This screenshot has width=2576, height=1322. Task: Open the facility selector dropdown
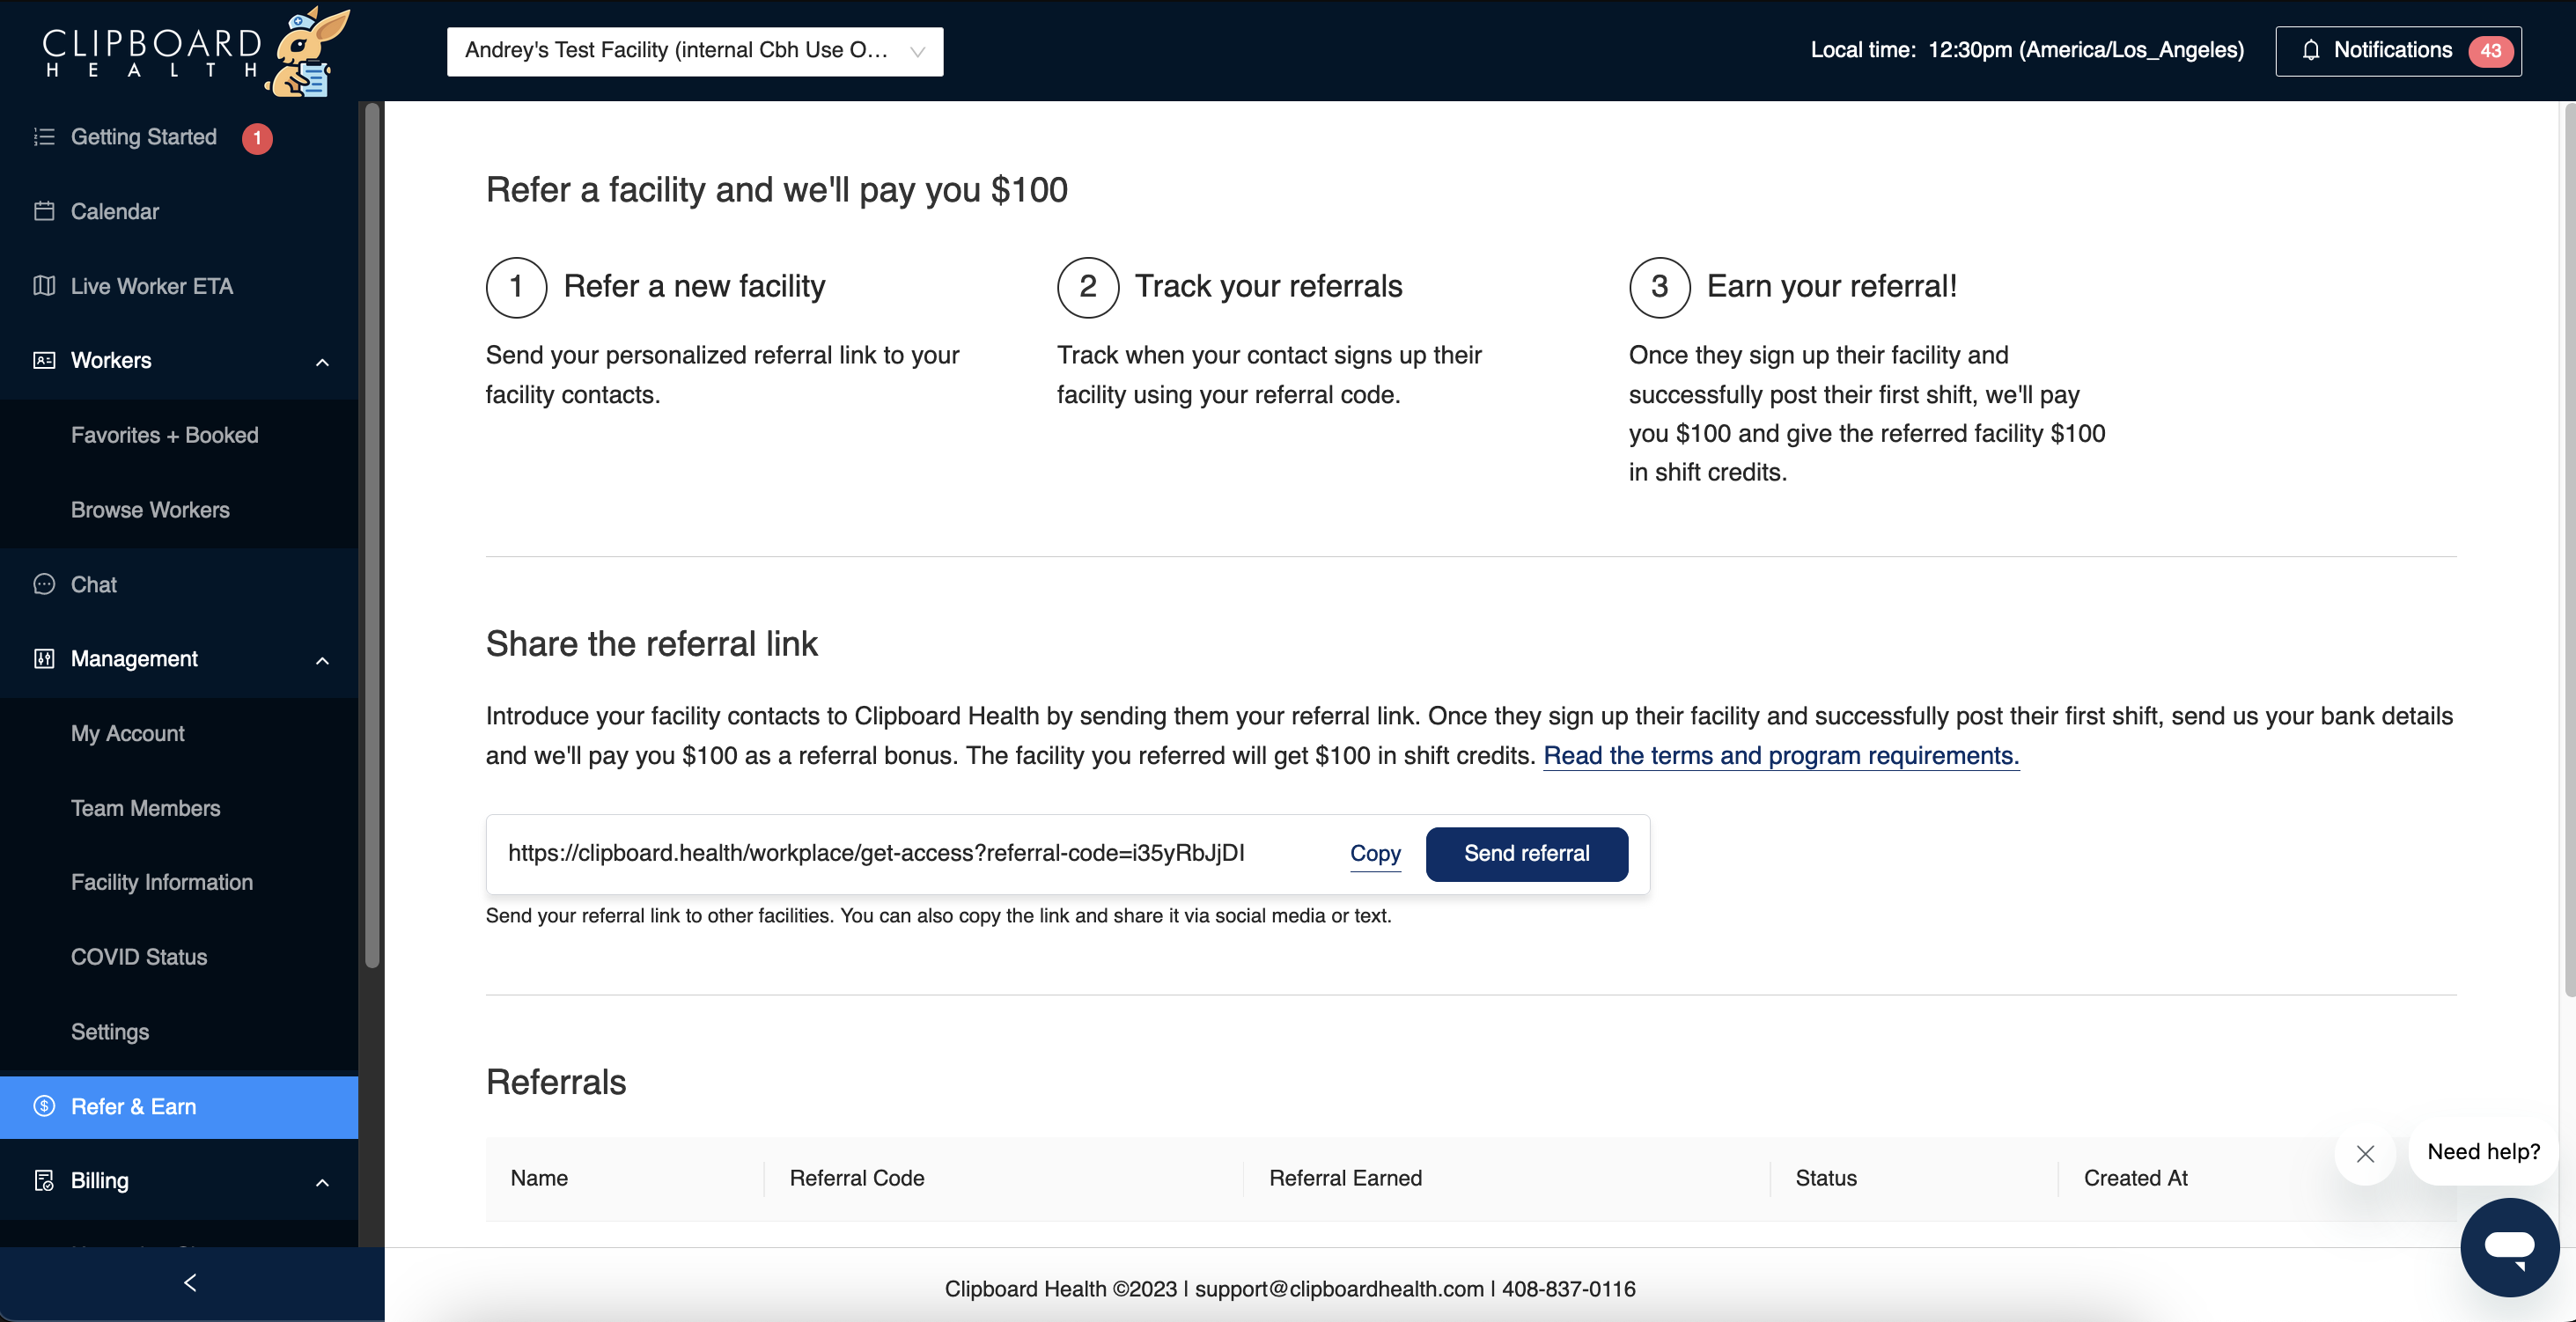[x=695, y=51]
